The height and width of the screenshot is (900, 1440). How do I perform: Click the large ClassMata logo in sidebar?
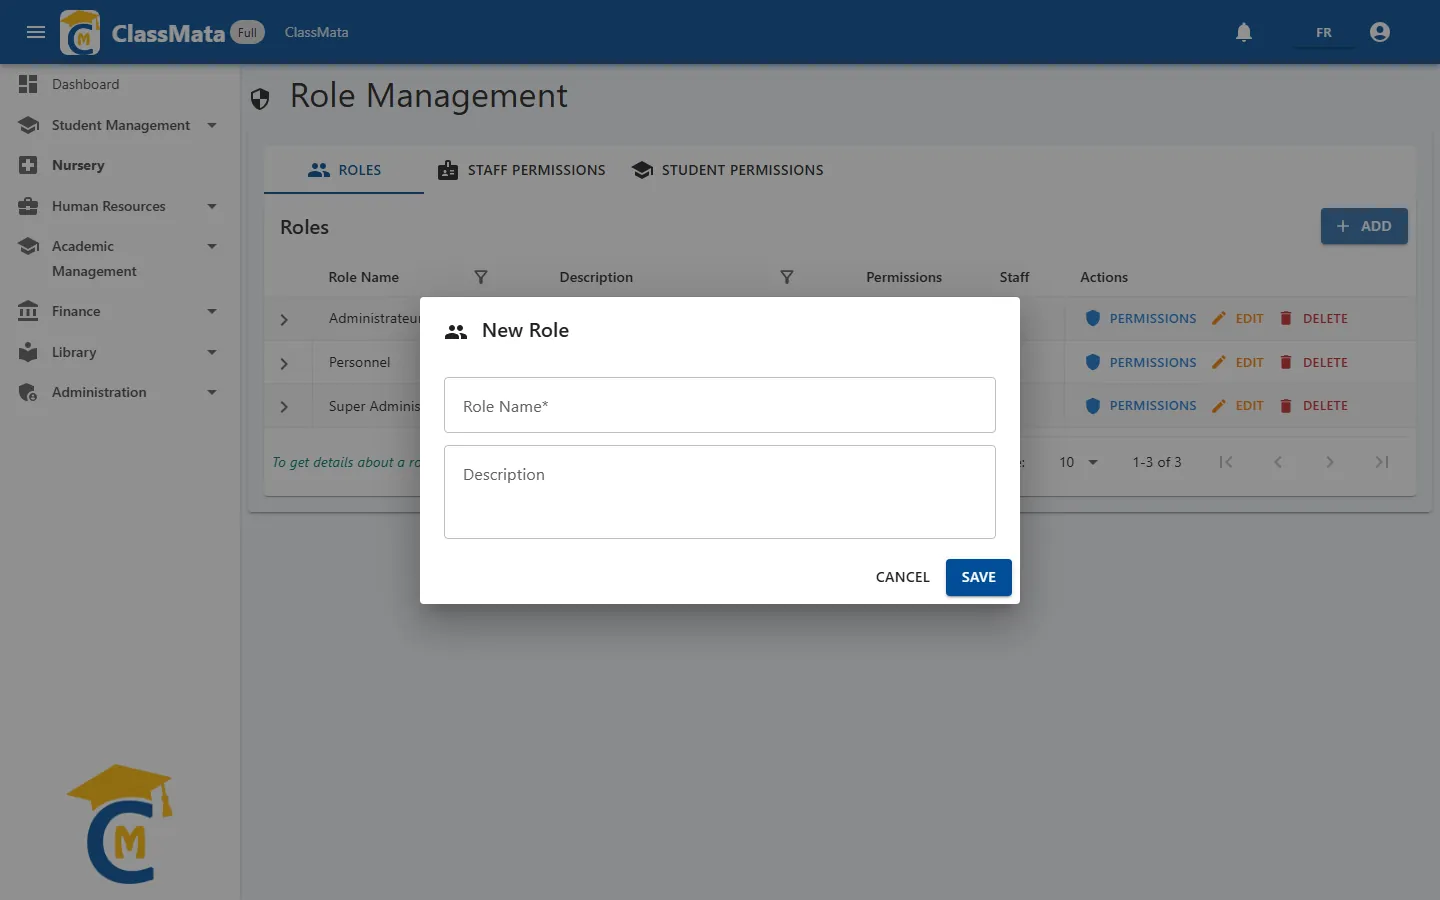(x=120, y=824)
